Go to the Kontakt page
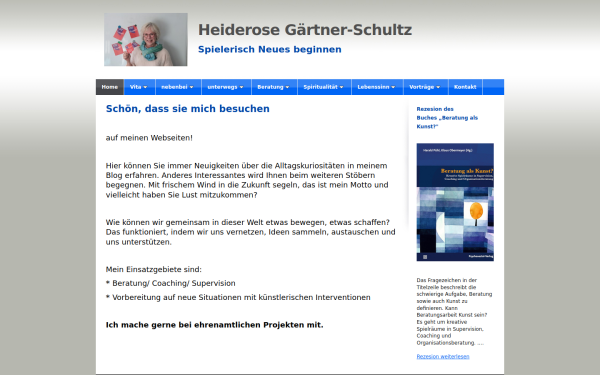Screen dimensions: 600x375 (x=465, y=87)
